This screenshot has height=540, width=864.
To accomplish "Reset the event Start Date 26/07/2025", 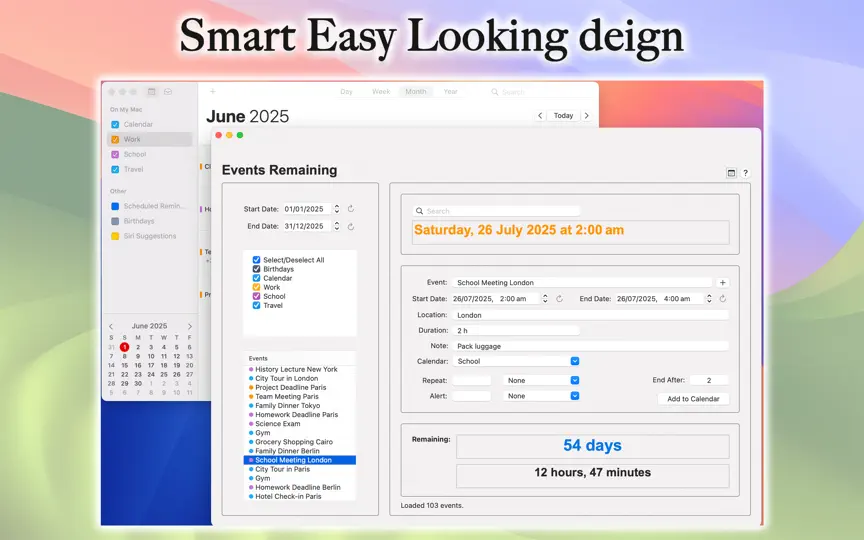I will coord(559,299).
